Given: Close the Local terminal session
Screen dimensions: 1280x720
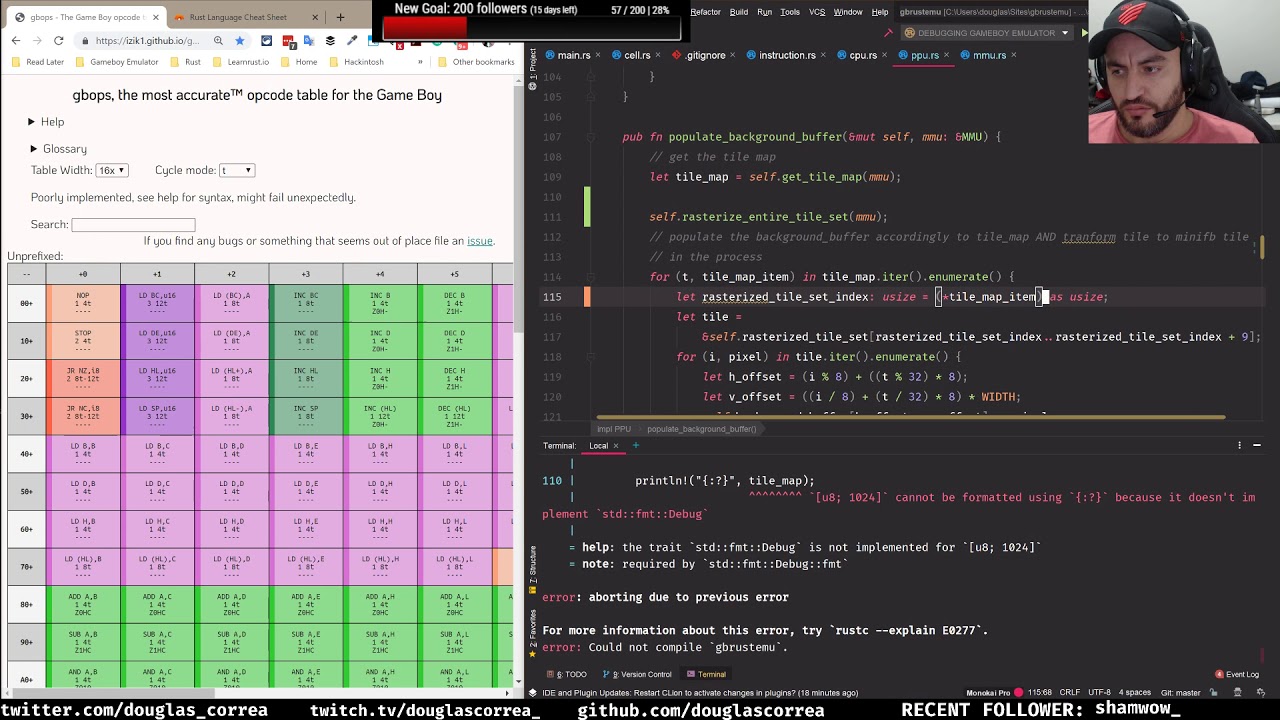Looking at the screenshot, I should [x=616, y=446].
